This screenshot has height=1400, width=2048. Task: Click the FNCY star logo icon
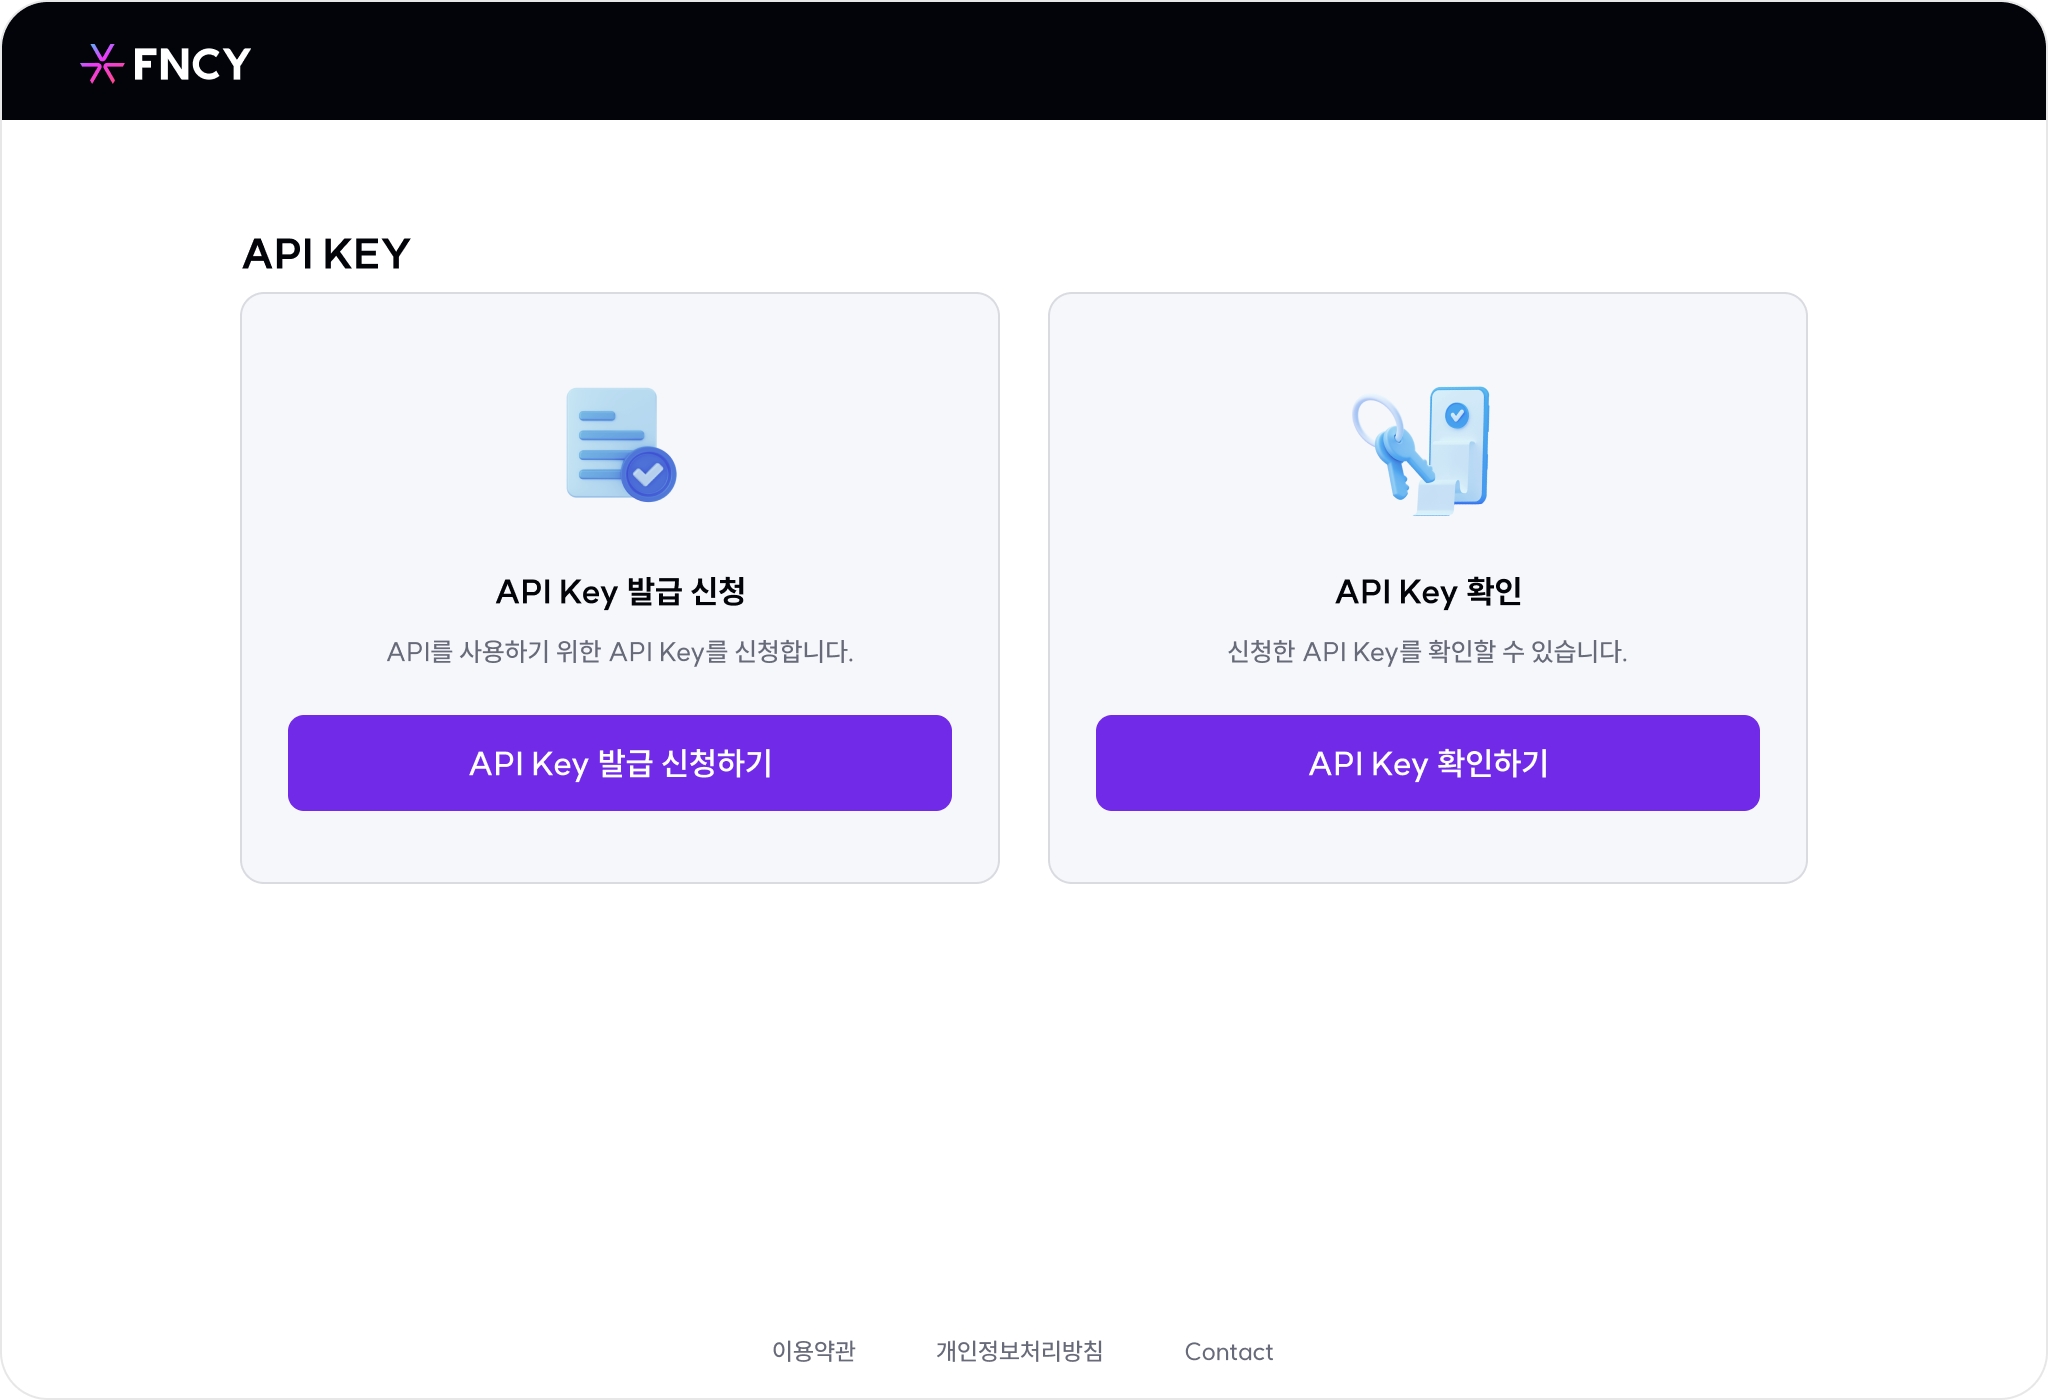[101, 64]
